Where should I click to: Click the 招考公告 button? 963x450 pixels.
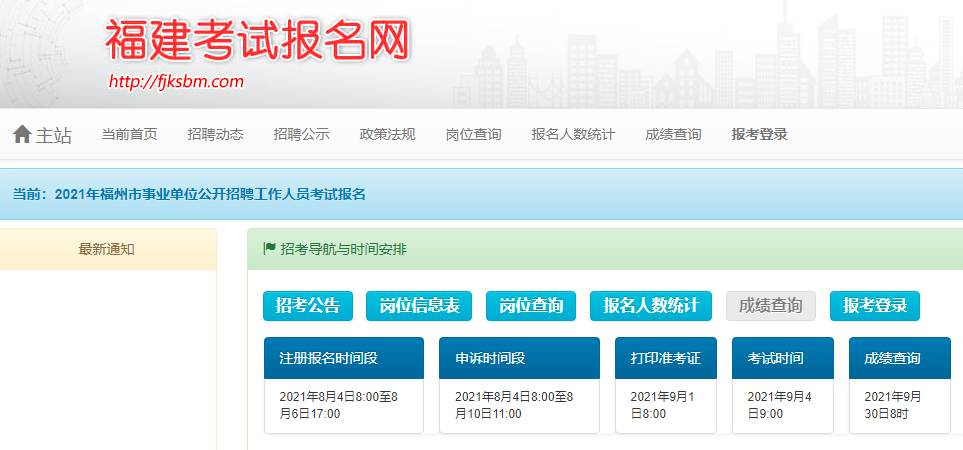pos(308,306)
